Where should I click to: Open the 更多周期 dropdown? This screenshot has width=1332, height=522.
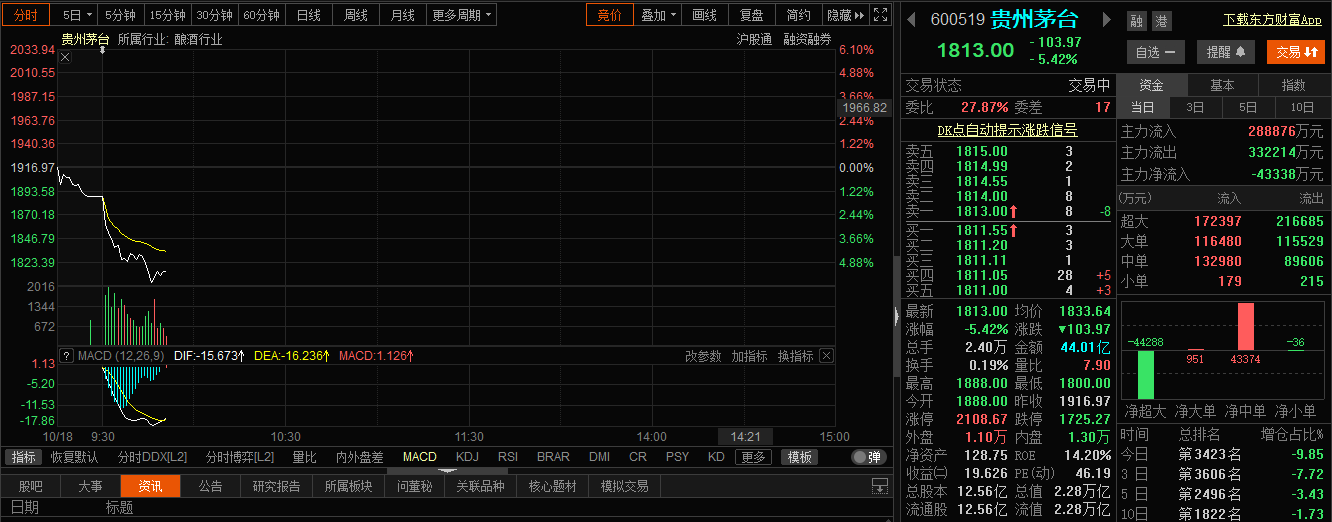point(462,15)
